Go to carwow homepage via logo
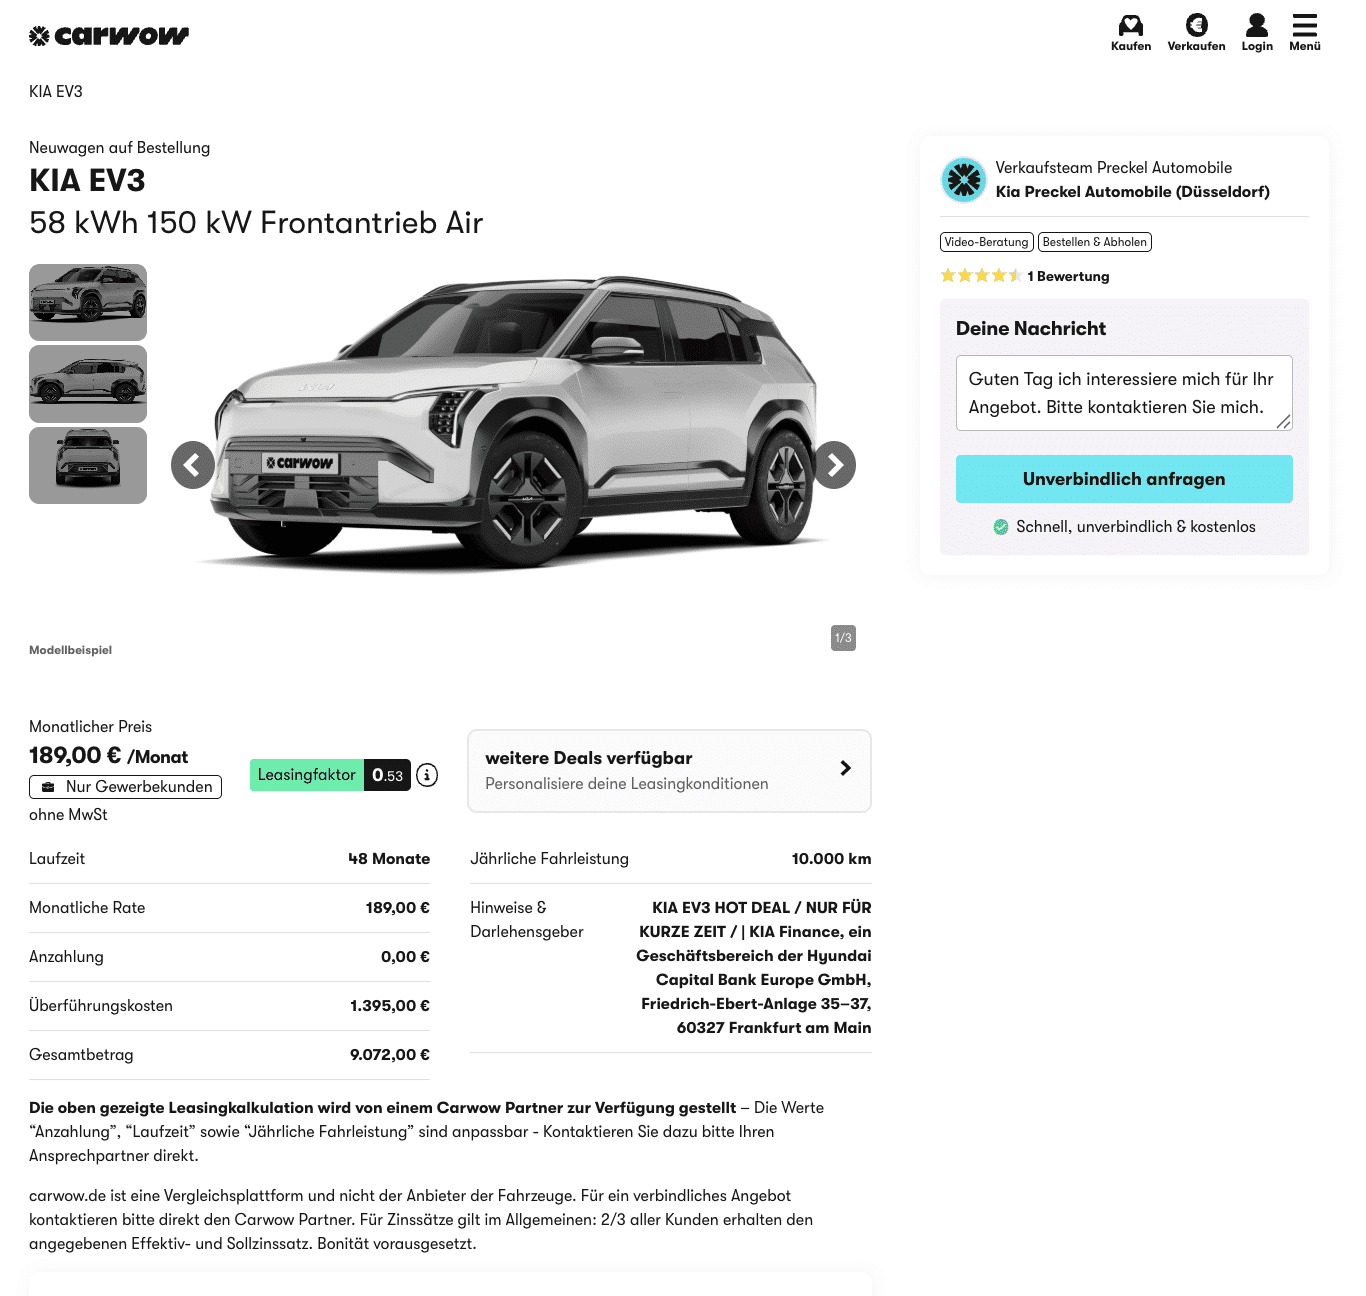The image size is (1366, 1296). [109, 36]
